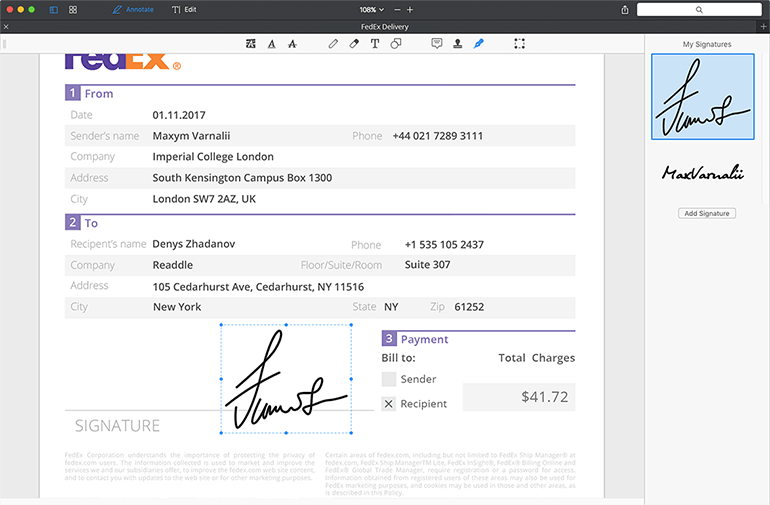Click the Add Signature button
Screen dimensions: 770x505
click(707, 213)
